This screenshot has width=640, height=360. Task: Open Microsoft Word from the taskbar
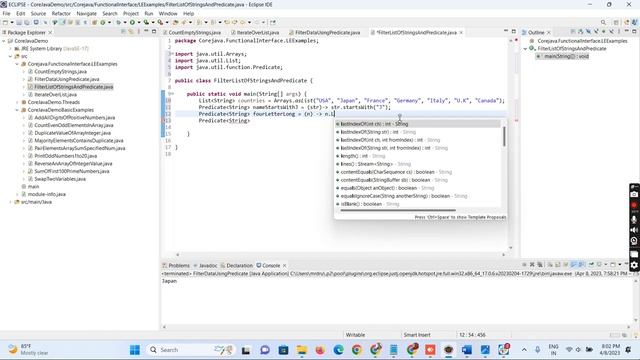[x=467, y=350]
